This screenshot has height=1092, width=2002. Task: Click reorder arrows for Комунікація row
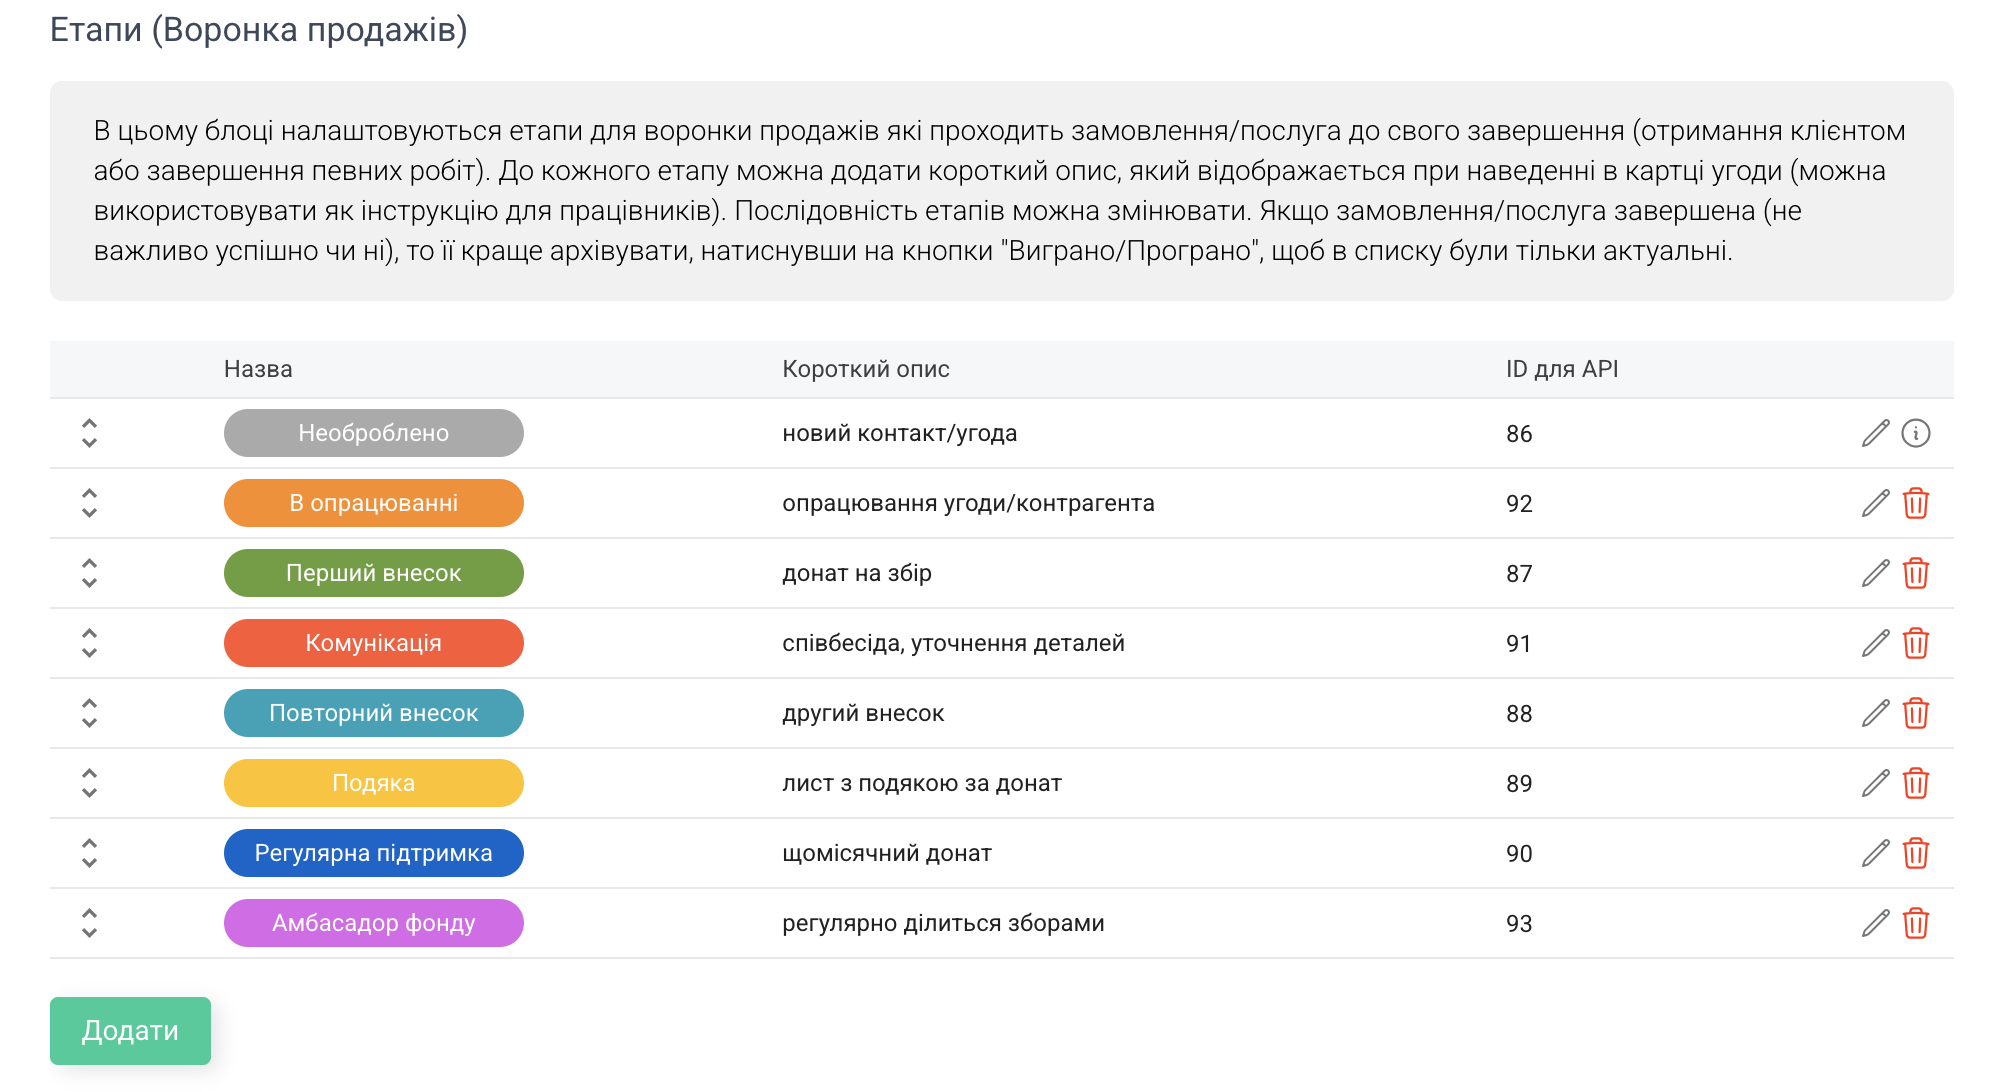coord(89,643)
